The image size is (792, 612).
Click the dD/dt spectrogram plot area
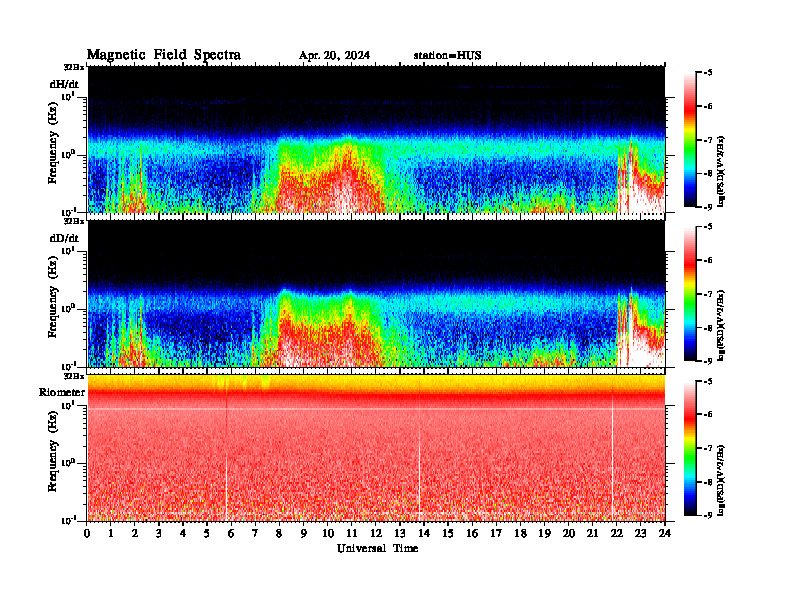coord(376,293)
